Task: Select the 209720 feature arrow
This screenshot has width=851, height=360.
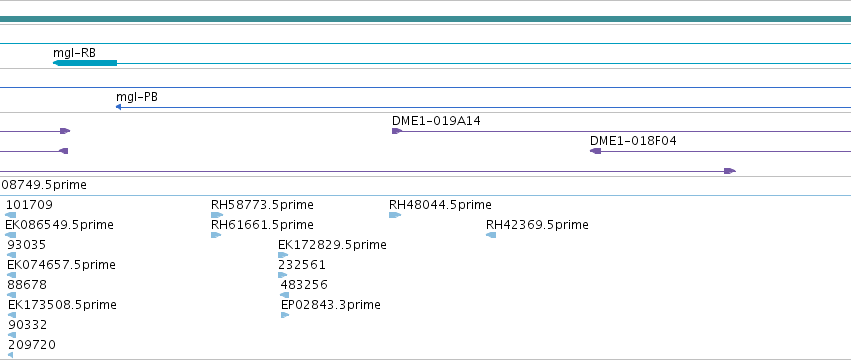Action: [x=10, y=355]
